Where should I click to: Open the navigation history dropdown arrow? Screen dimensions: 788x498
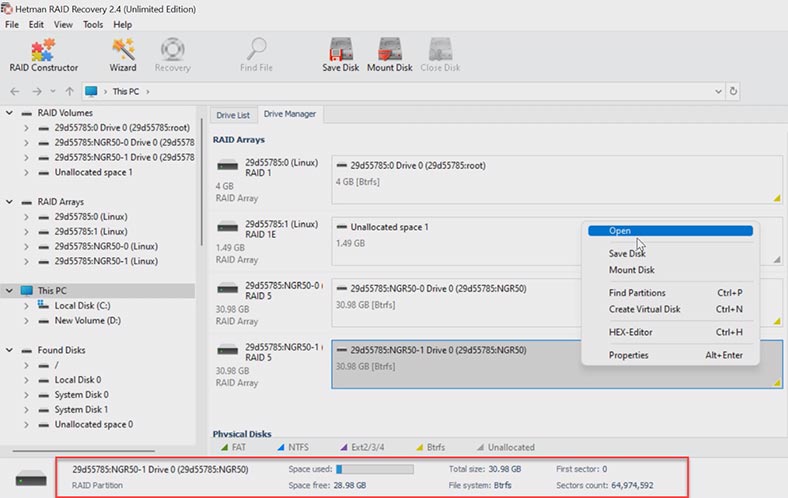53,91
